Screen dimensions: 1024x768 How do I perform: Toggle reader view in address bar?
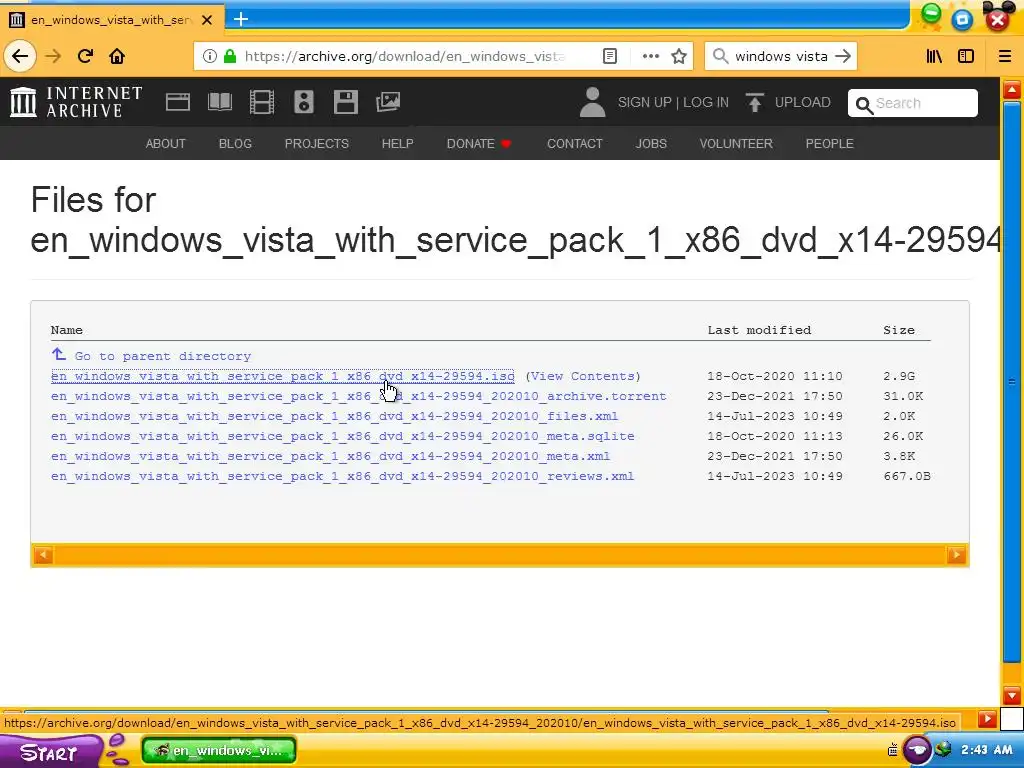(609, 56)
